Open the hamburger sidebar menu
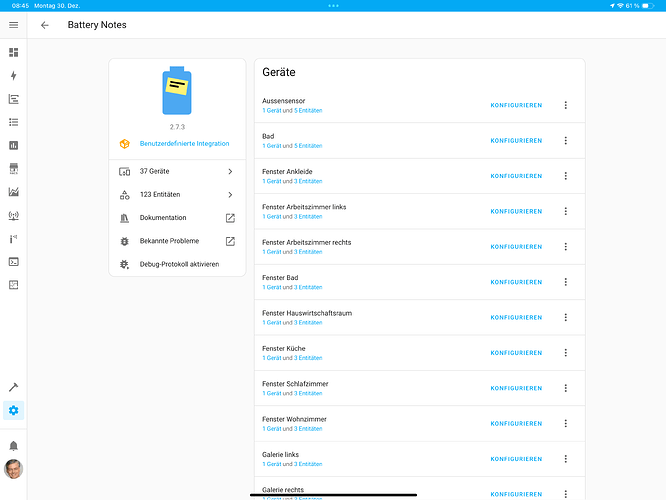666x500 pixels. [14, 25]
